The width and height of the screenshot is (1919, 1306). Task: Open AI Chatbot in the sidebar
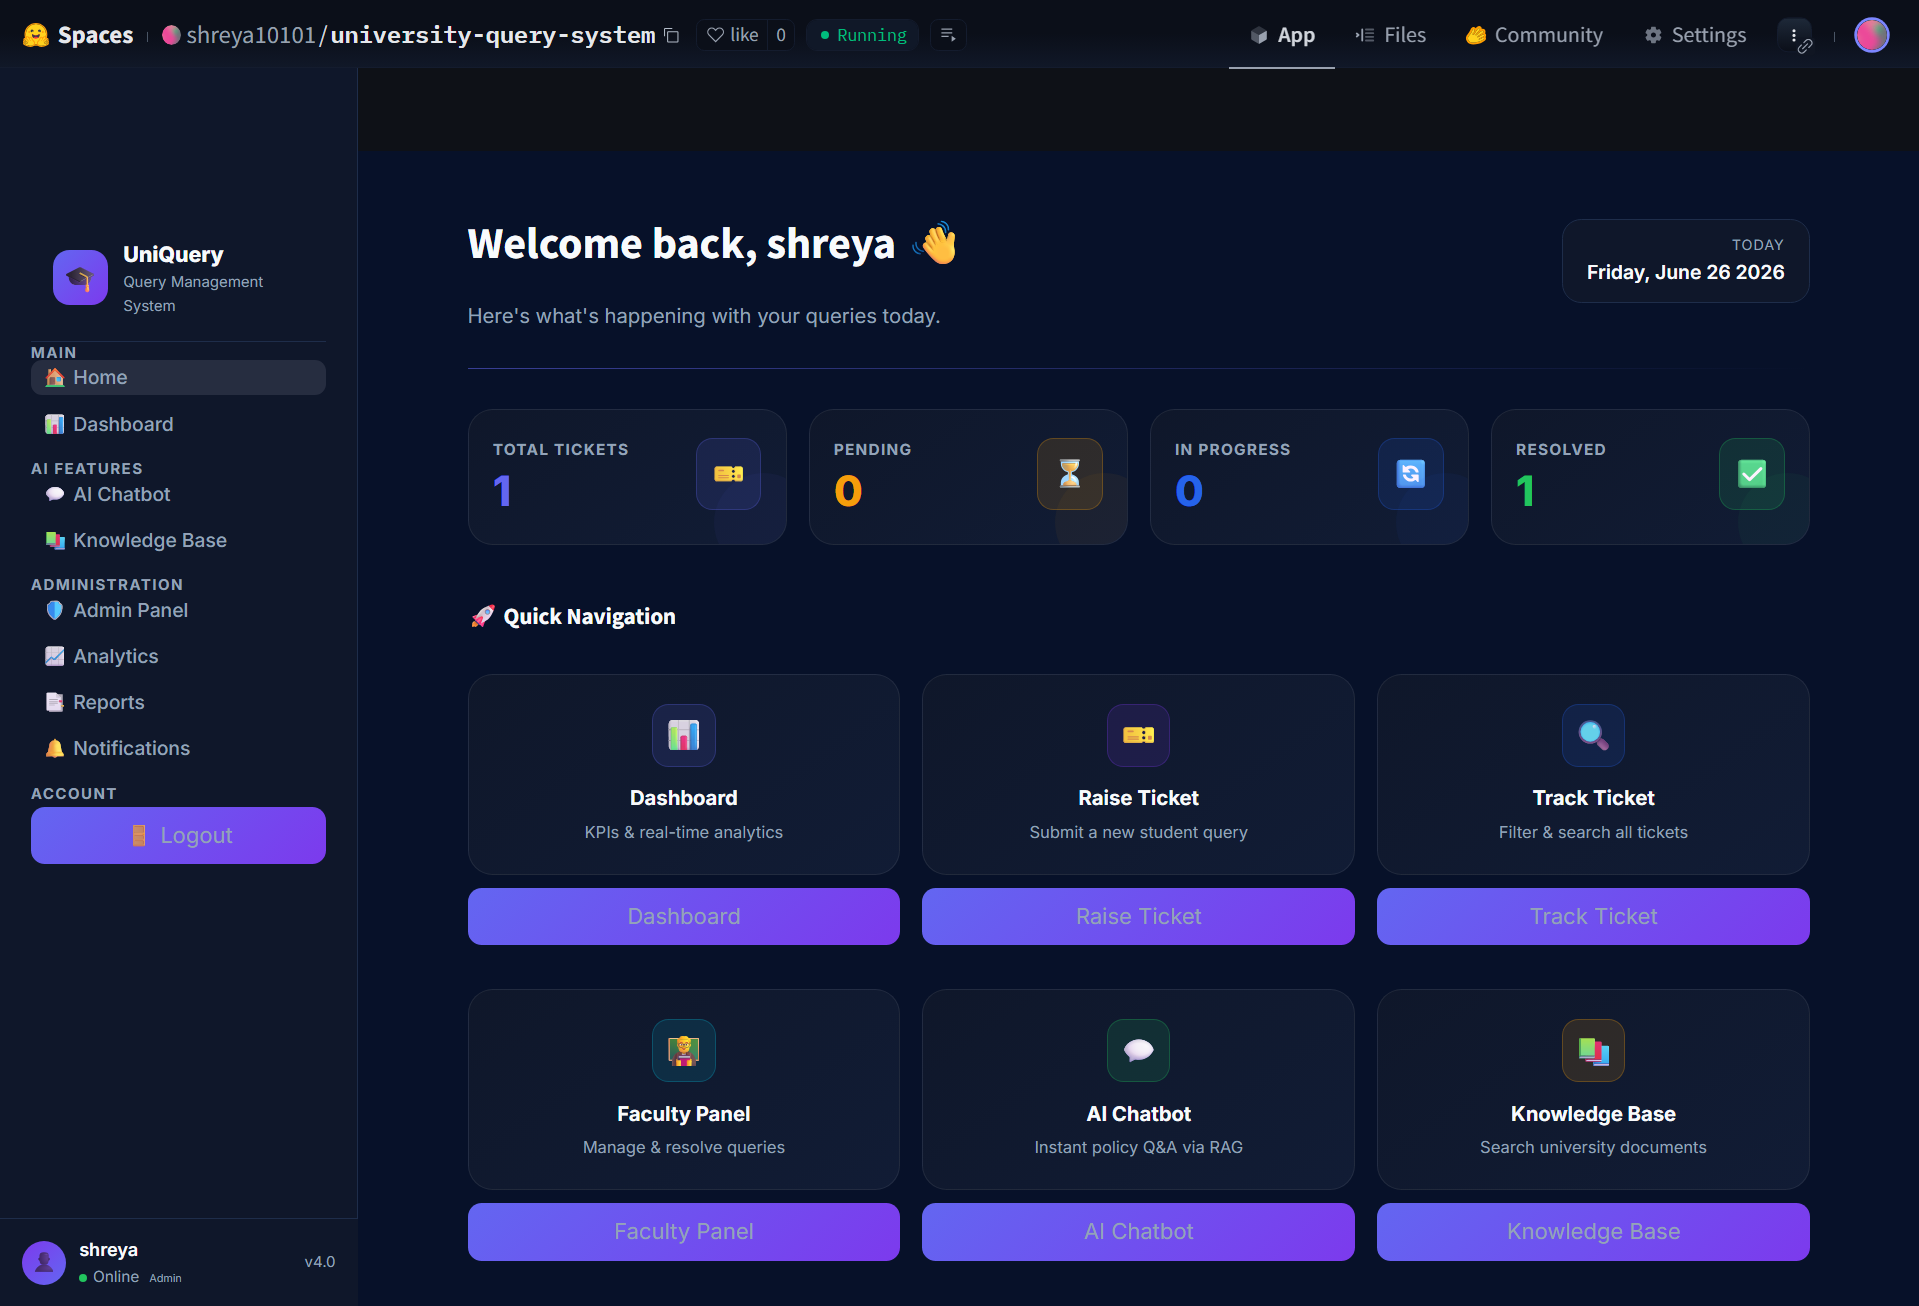pos(178,494)
